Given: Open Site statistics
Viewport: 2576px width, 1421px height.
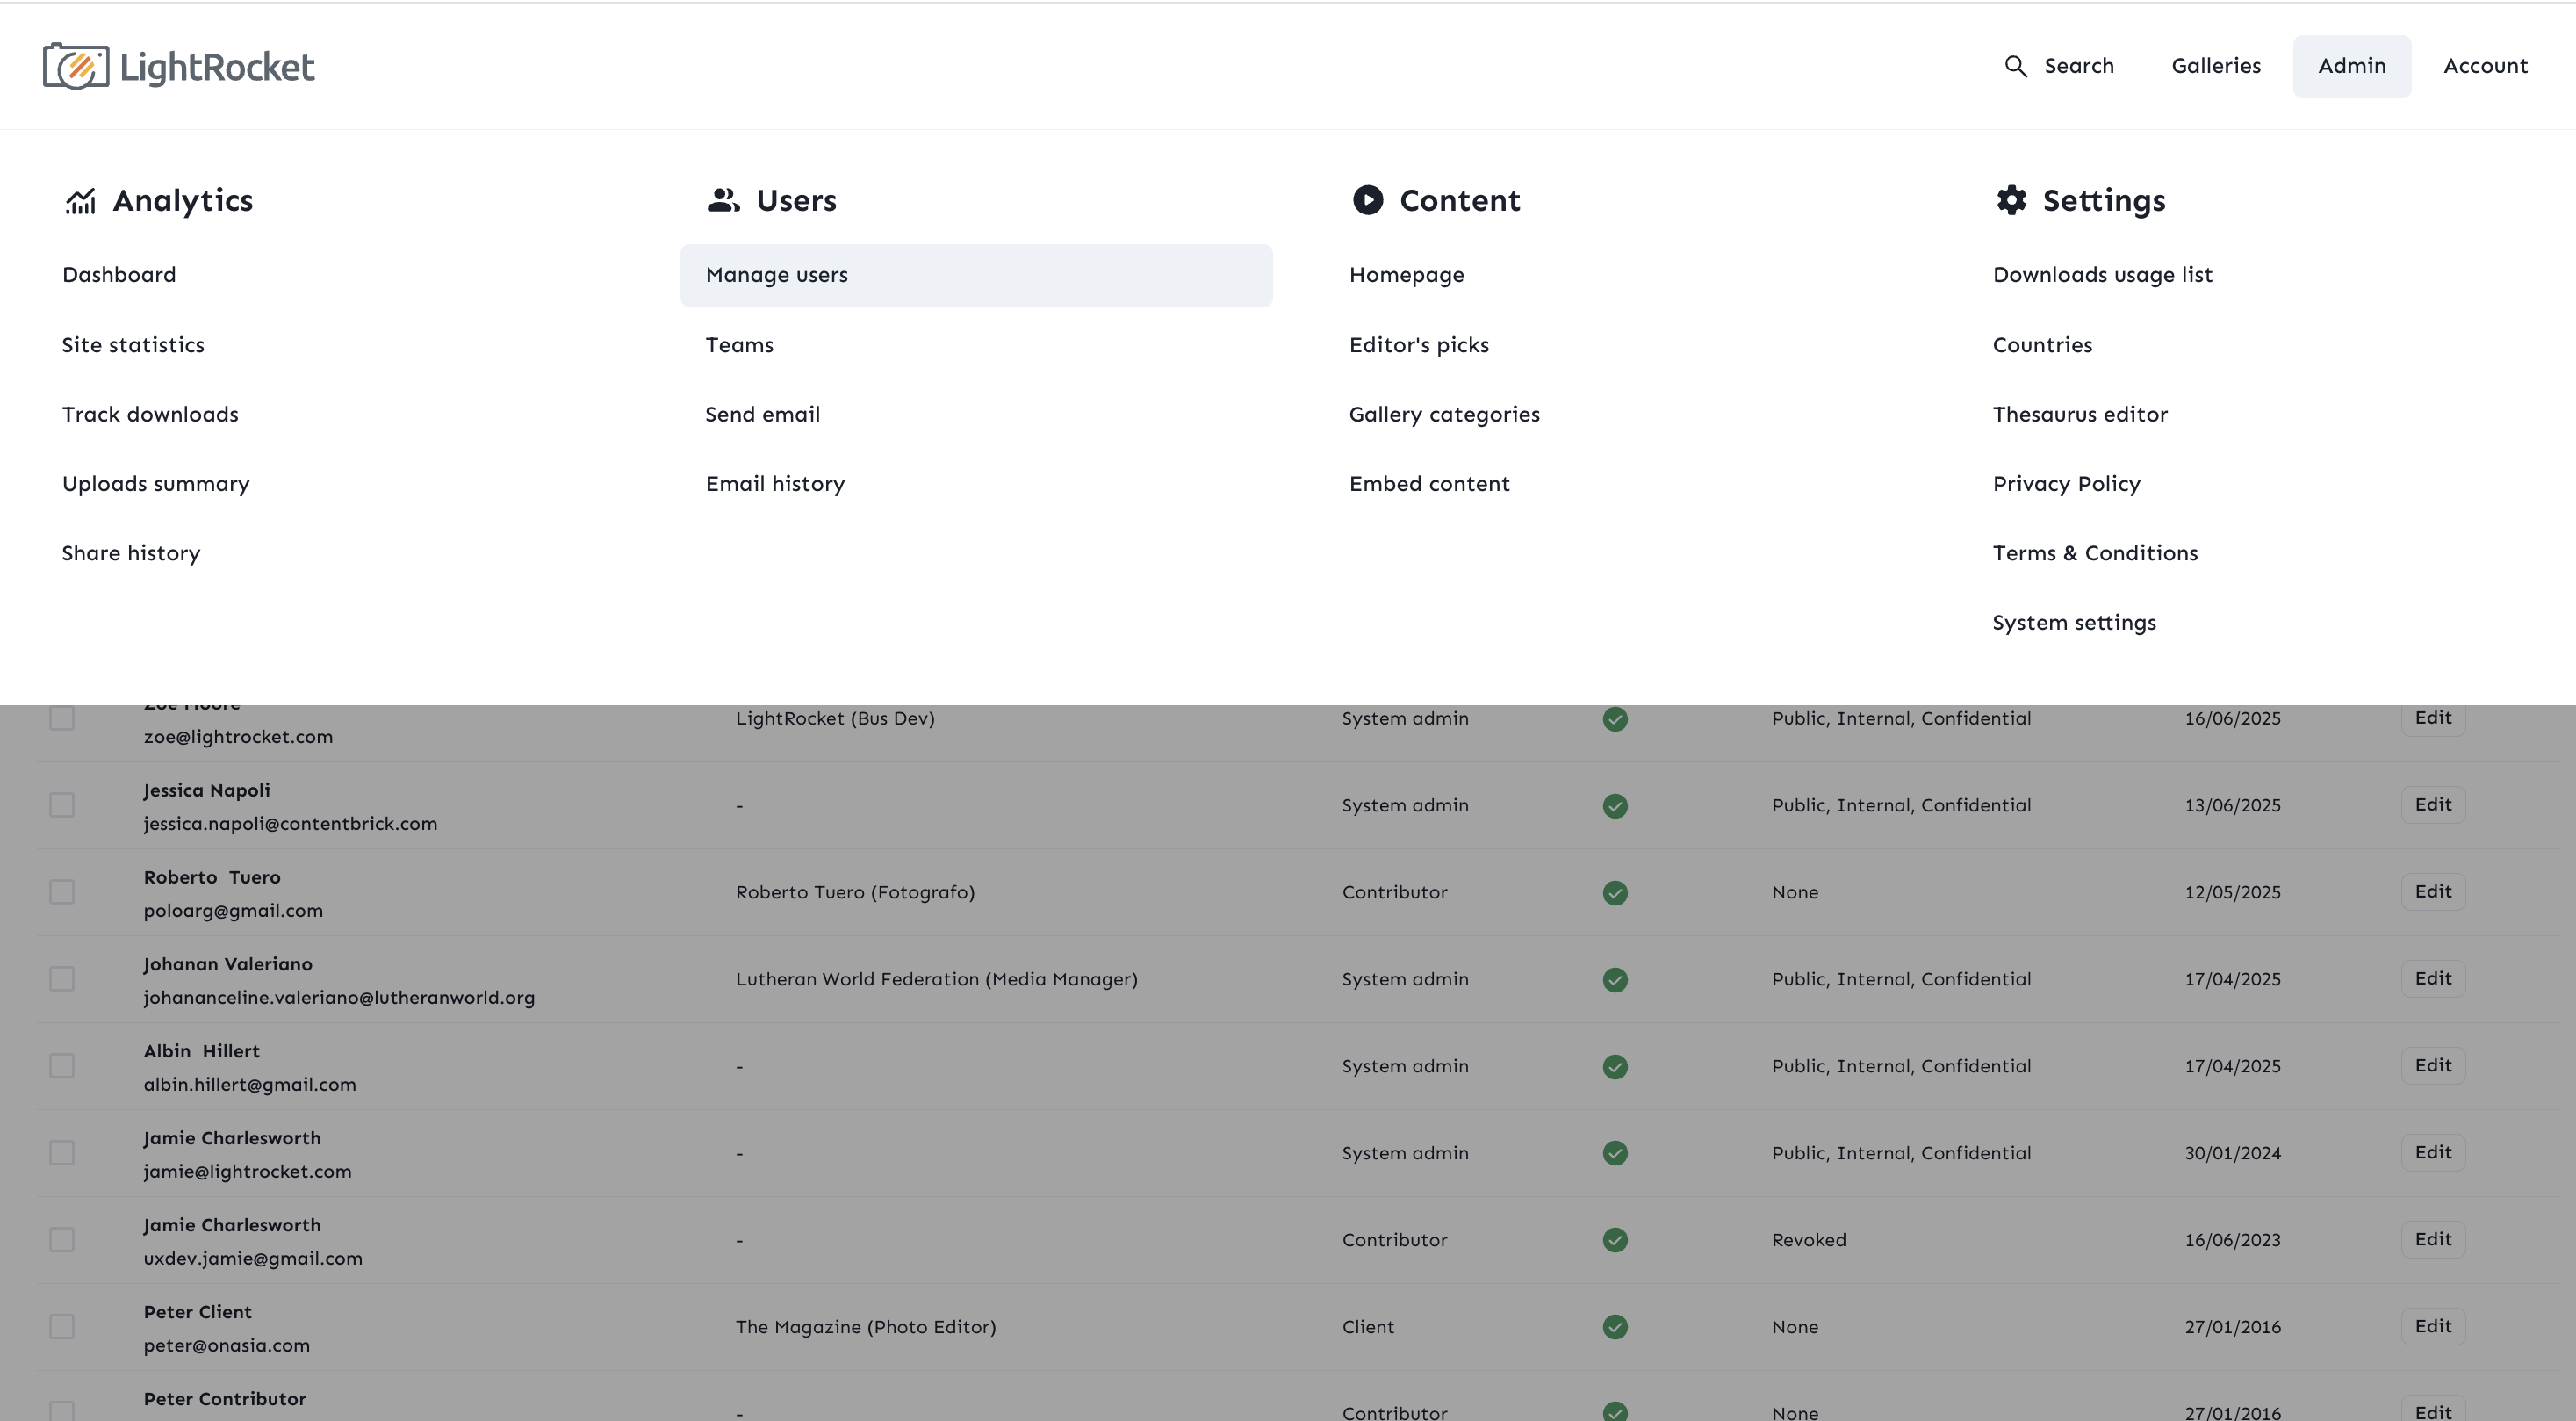Looking at the screenshot, I should pos(133,345).
